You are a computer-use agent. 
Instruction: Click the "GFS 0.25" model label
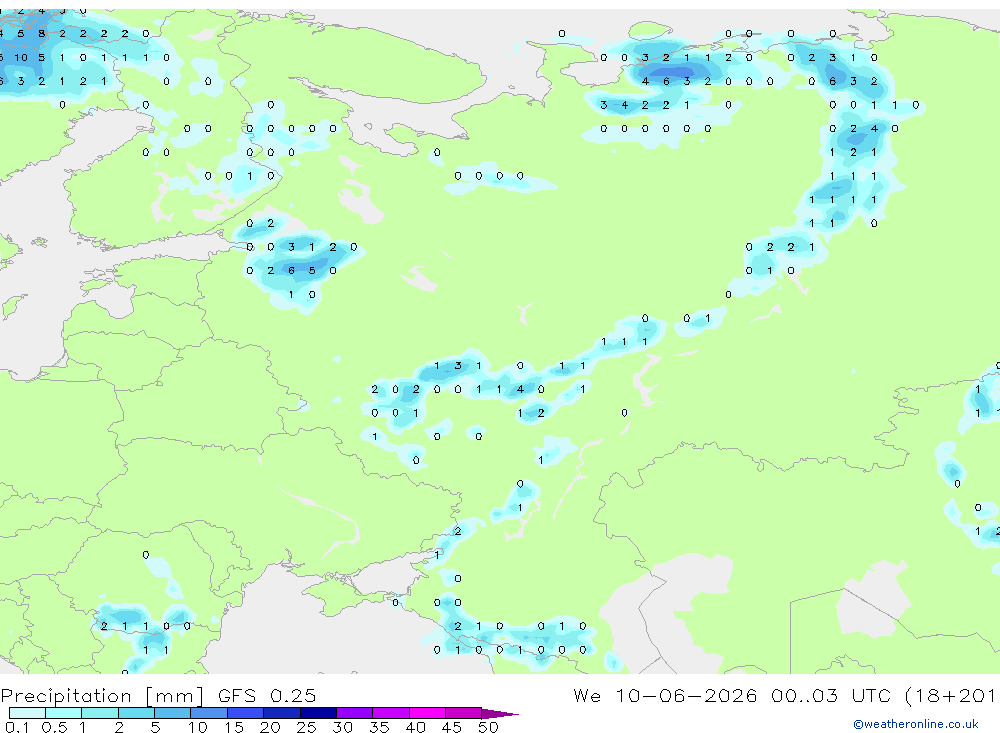(x=267, y=695)
